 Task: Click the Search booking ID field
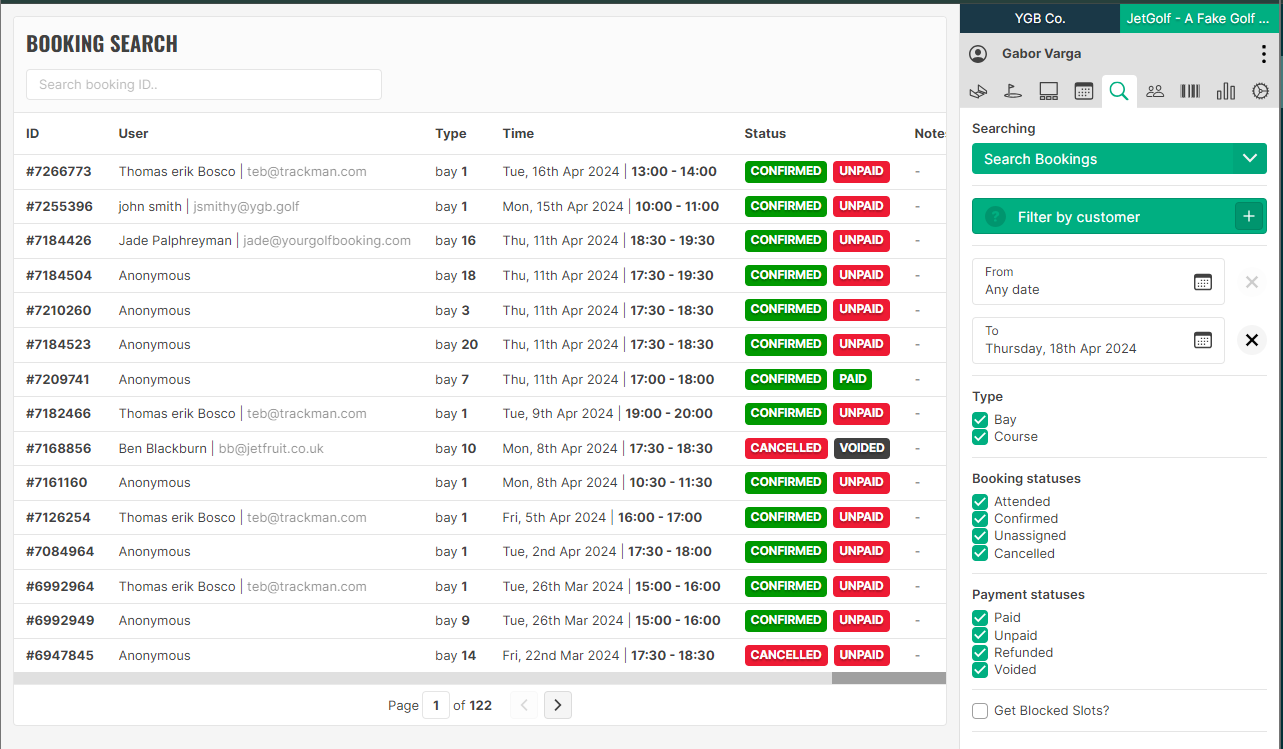pyautogui.click(x=204, y=85)
